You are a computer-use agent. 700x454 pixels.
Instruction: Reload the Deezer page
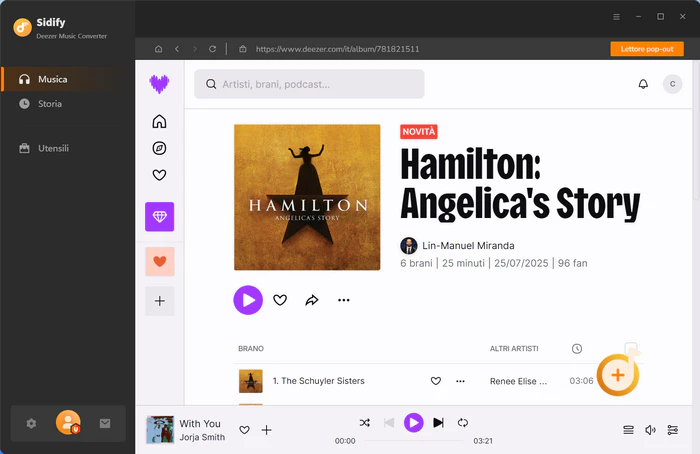click(212, 49)
